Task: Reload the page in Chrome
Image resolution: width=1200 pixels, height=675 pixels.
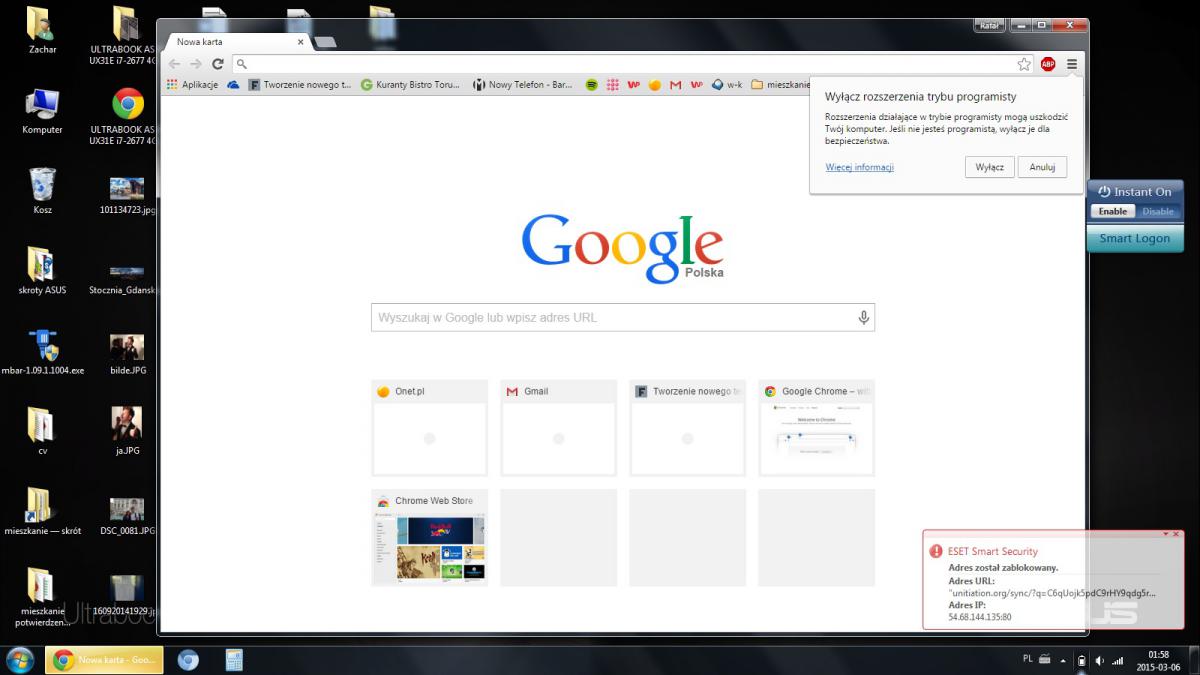Action: coord(217,64)
